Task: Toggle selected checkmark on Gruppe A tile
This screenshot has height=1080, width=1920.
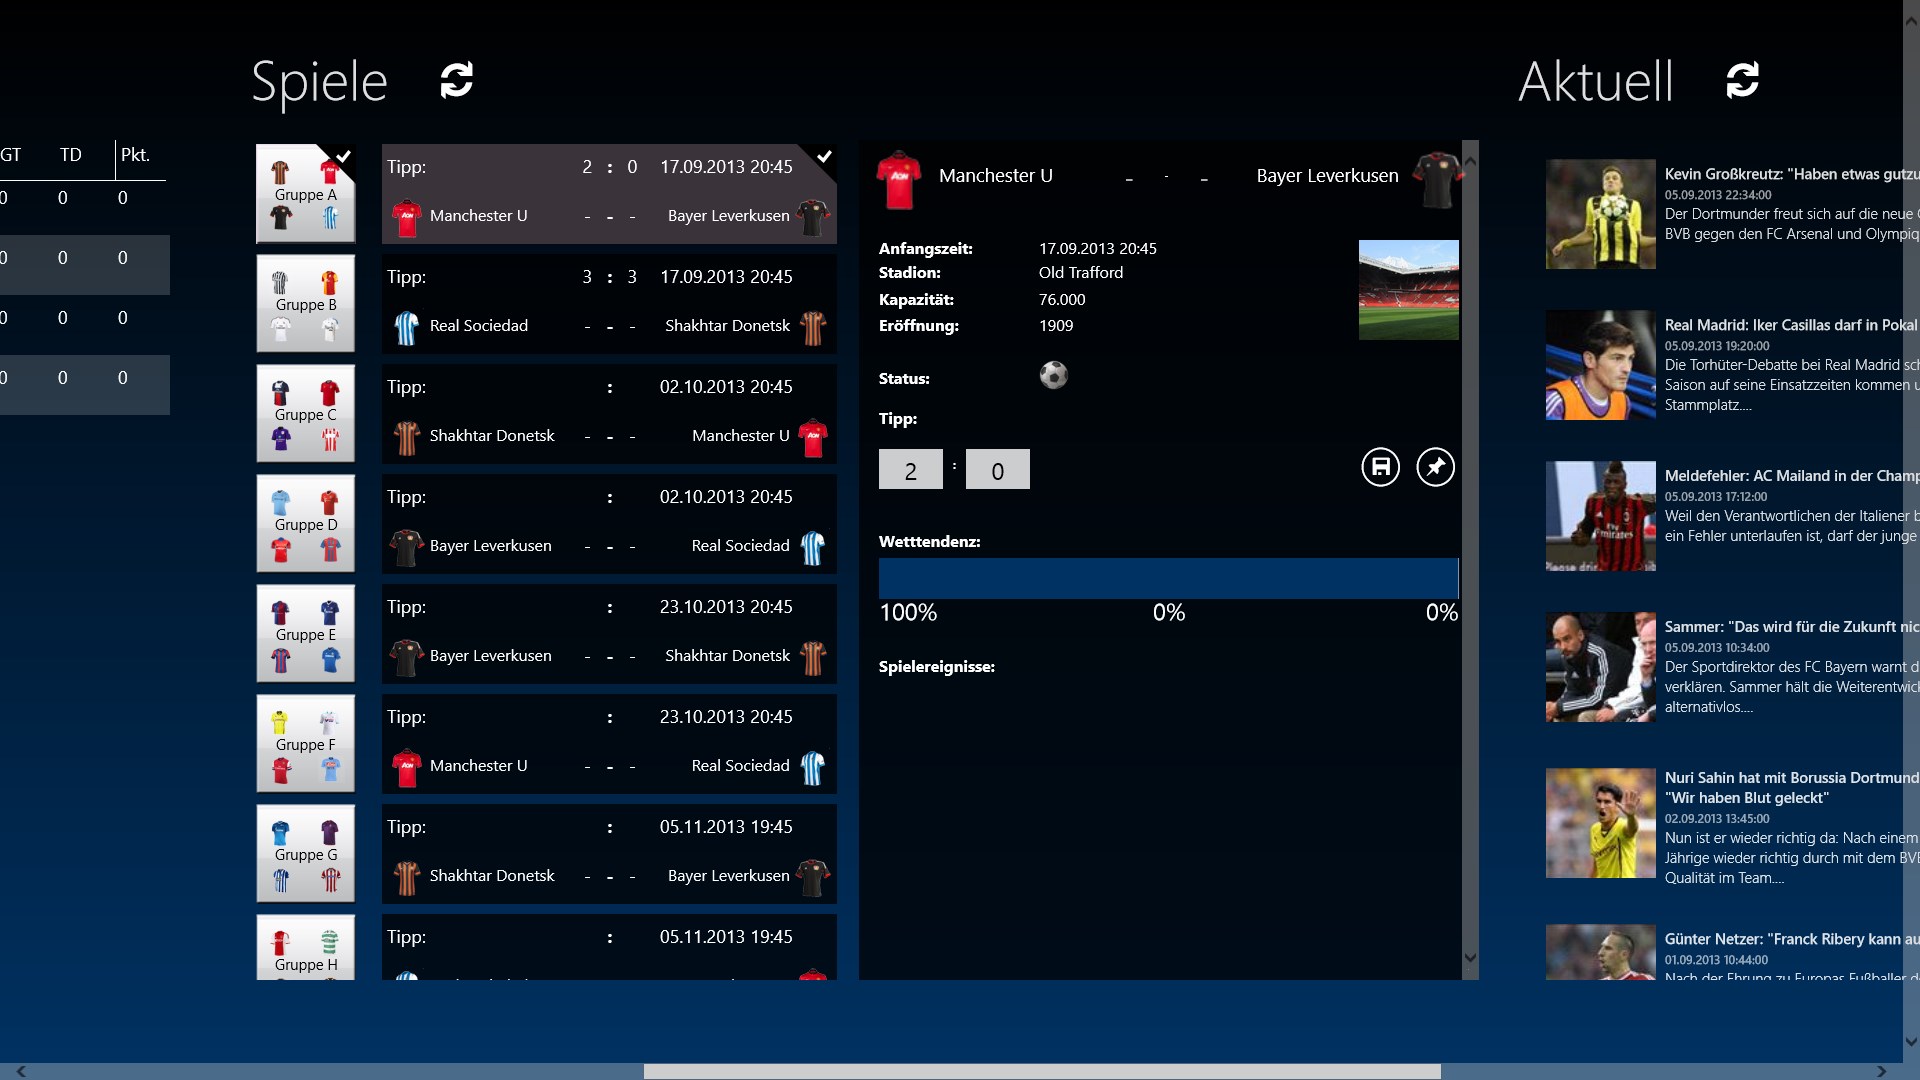Action: (343, 157)
